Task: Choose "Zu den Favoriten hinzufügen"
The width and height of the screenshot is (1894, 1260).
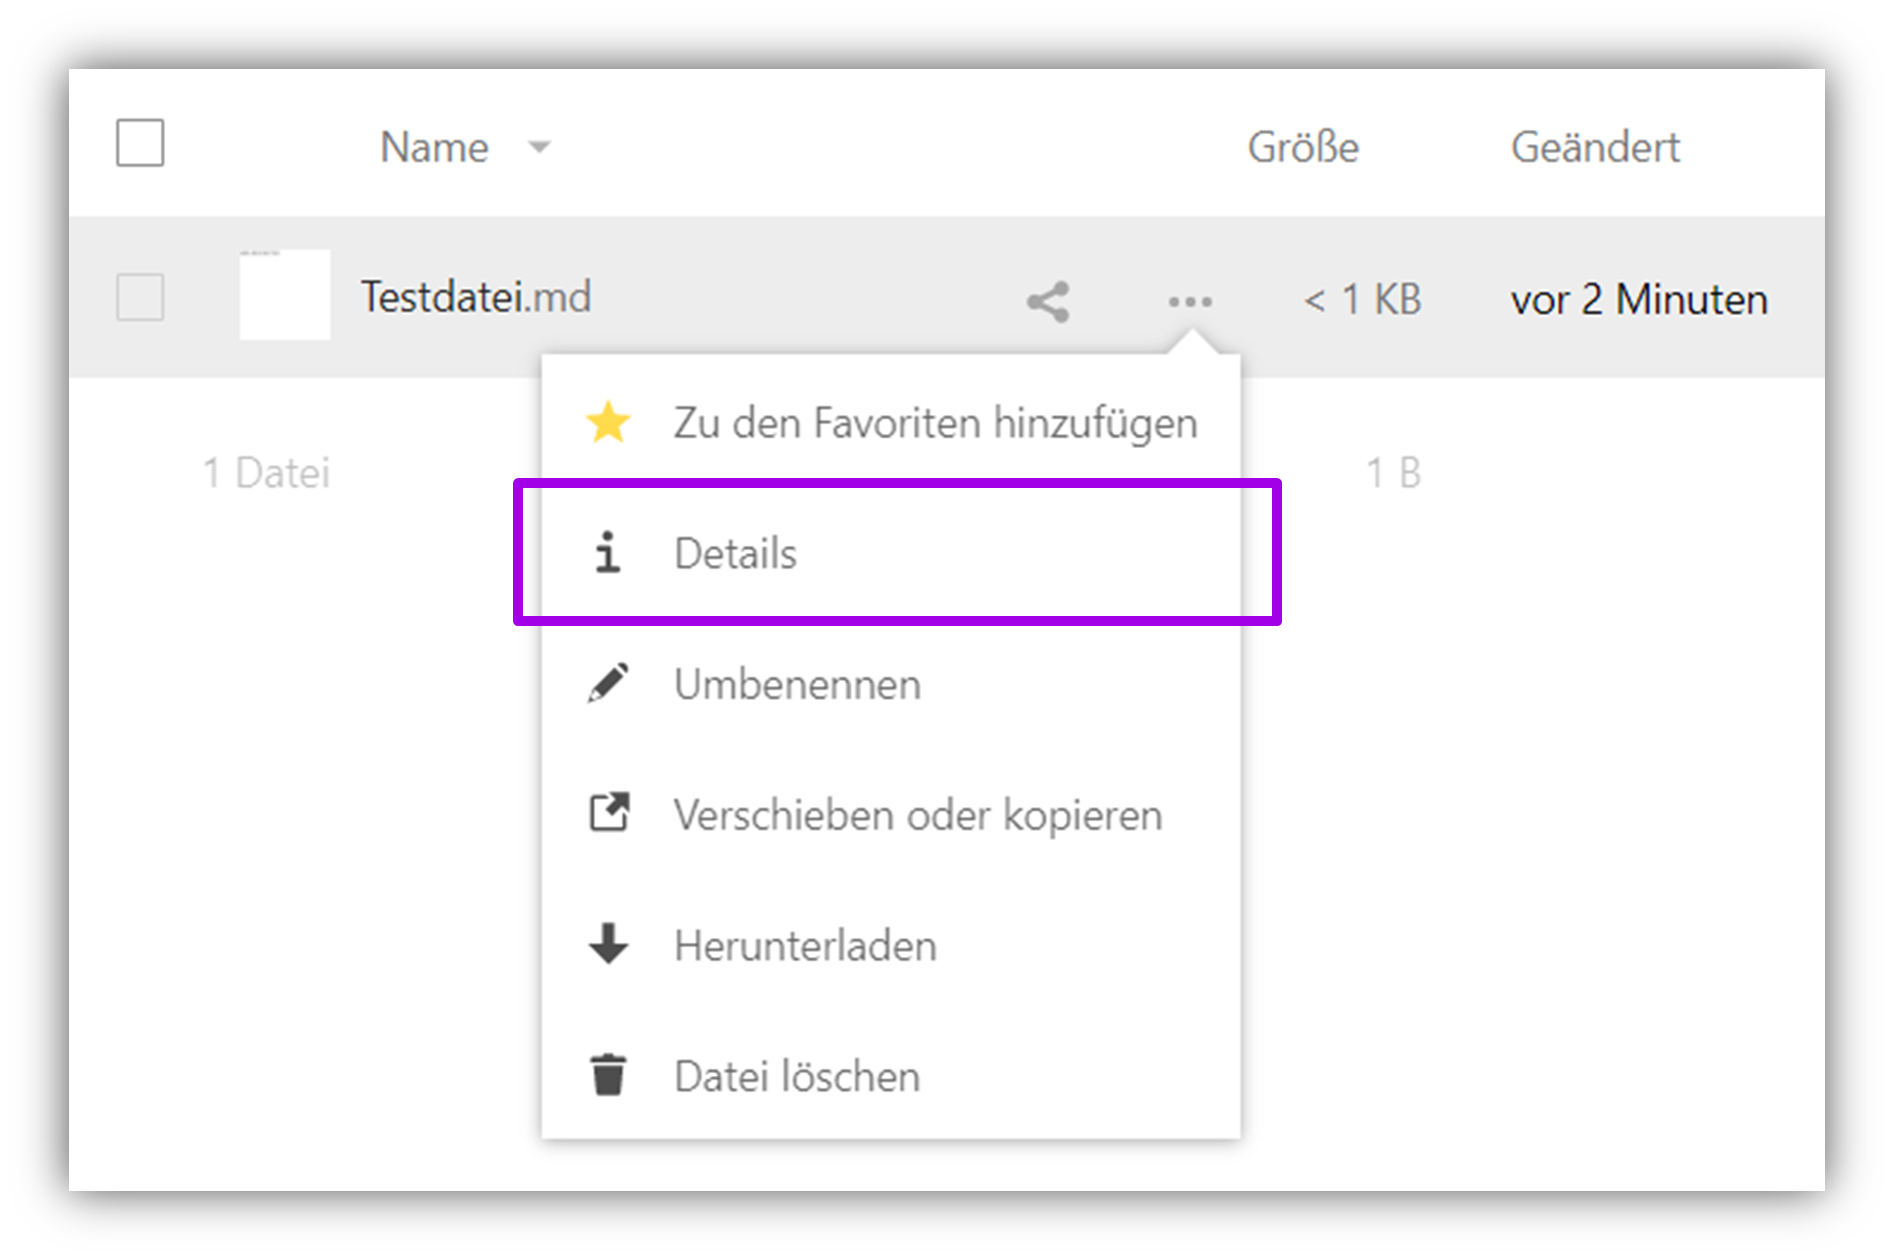Action: (935, 423)
